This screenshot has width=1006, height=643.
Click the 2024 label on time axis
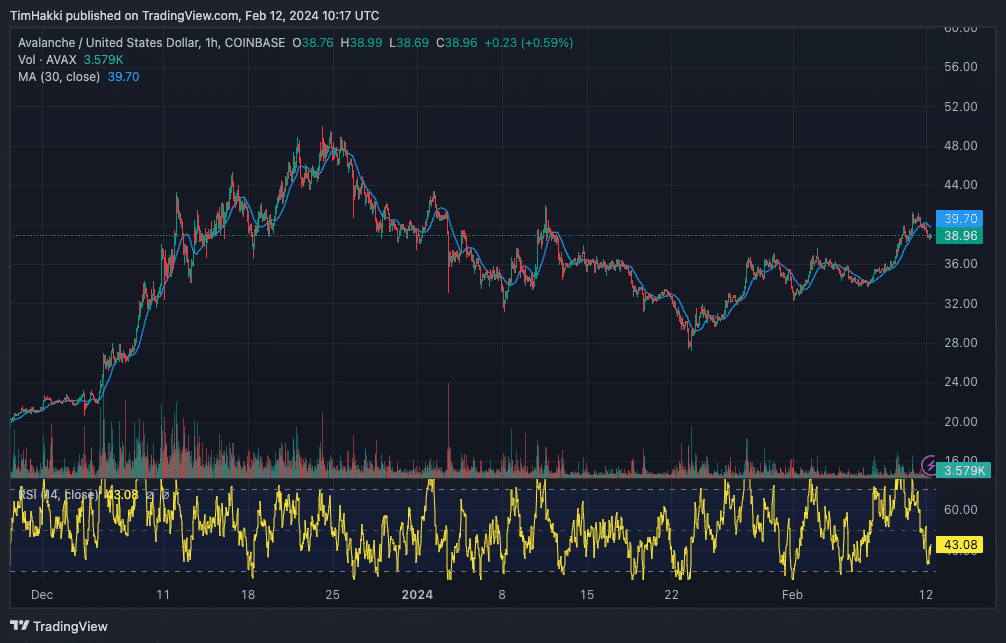417,595
